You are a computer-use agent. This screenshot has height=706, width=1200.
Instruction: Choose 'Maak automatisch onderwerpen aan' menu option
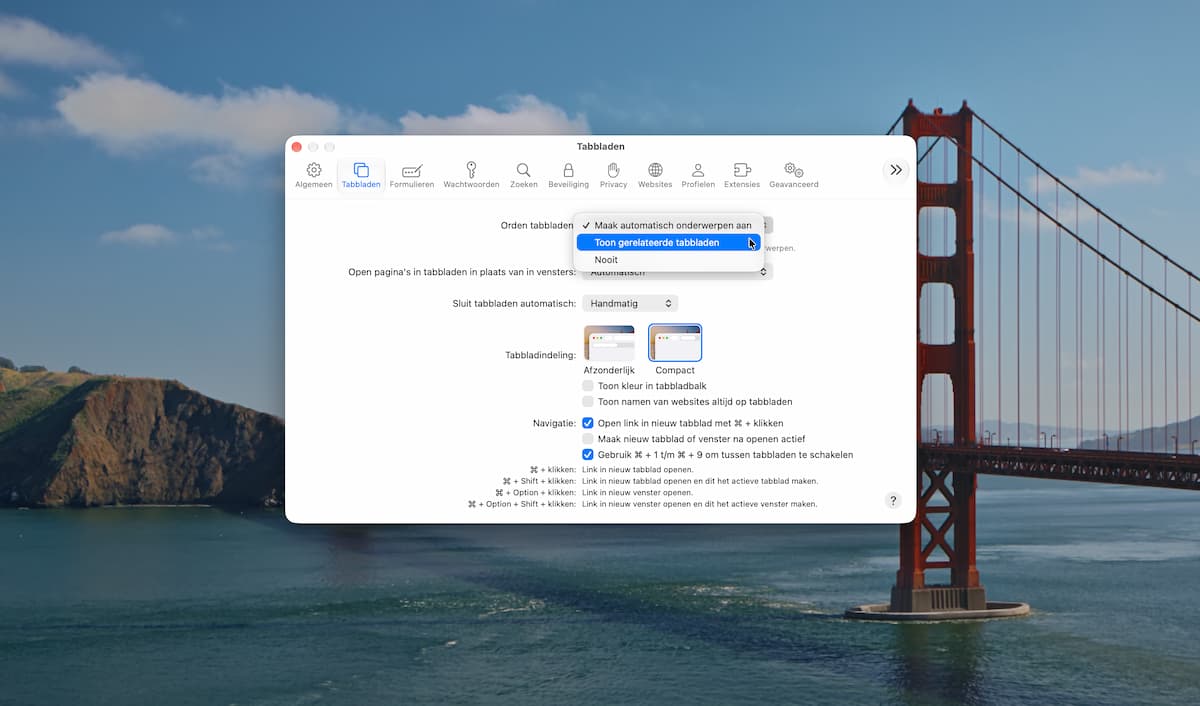669,225
